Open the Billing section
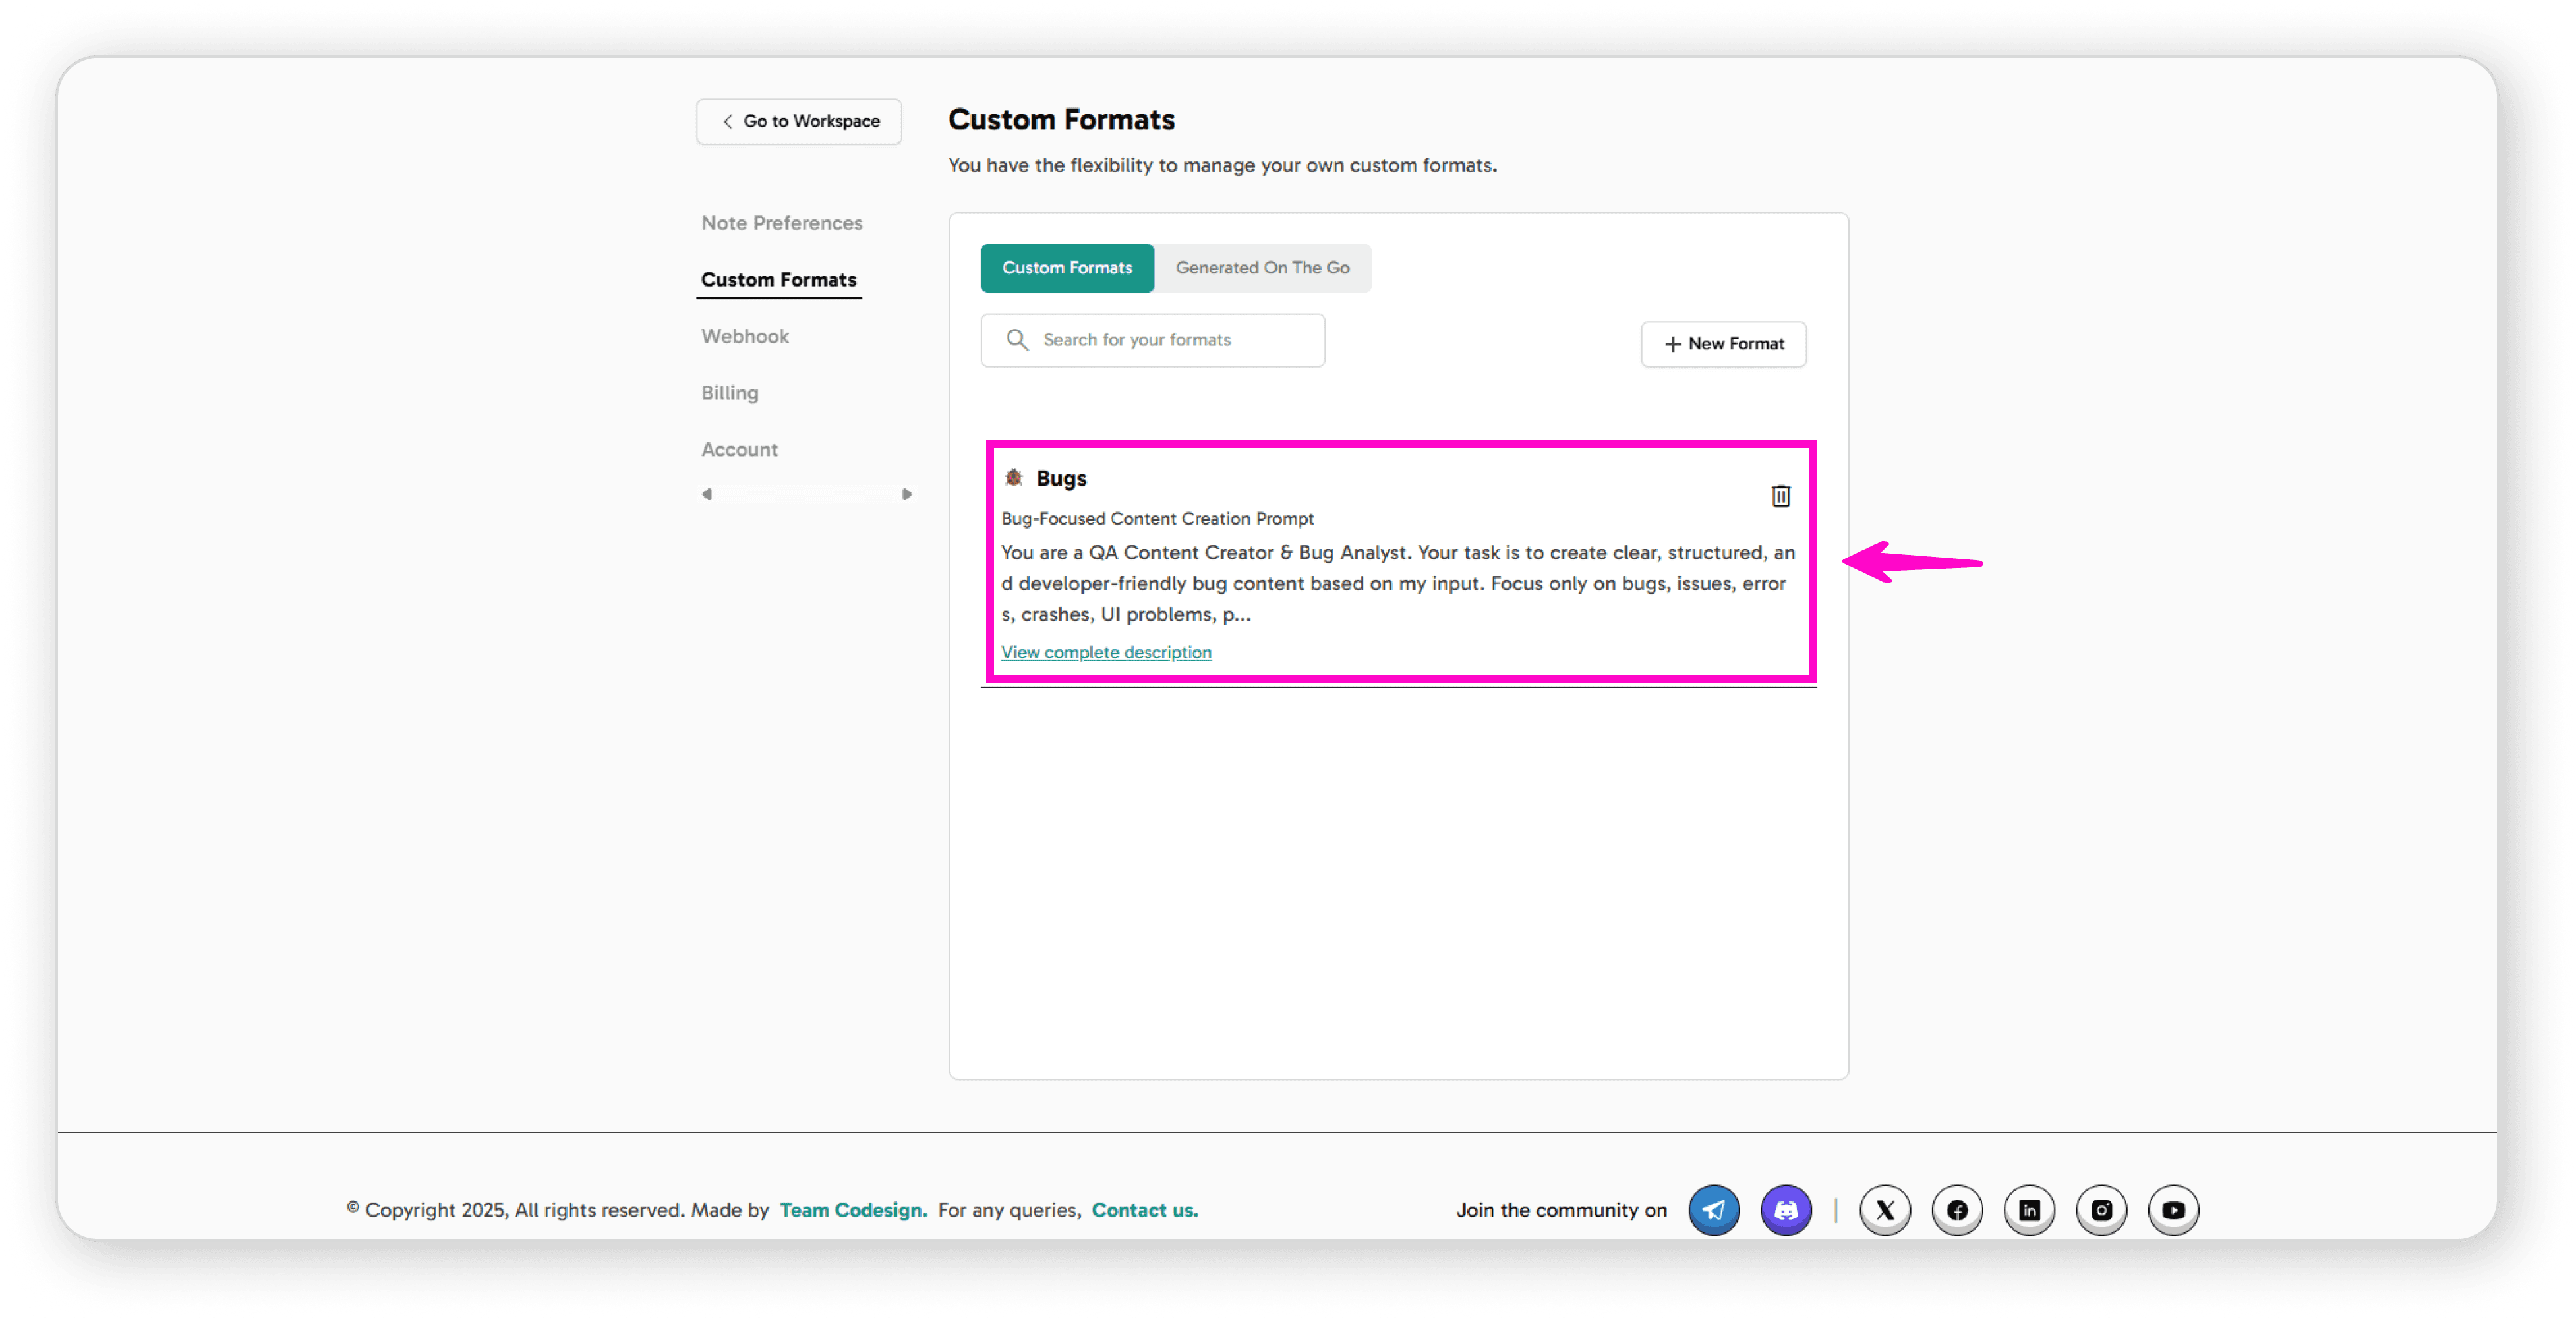 coord(729,393)
